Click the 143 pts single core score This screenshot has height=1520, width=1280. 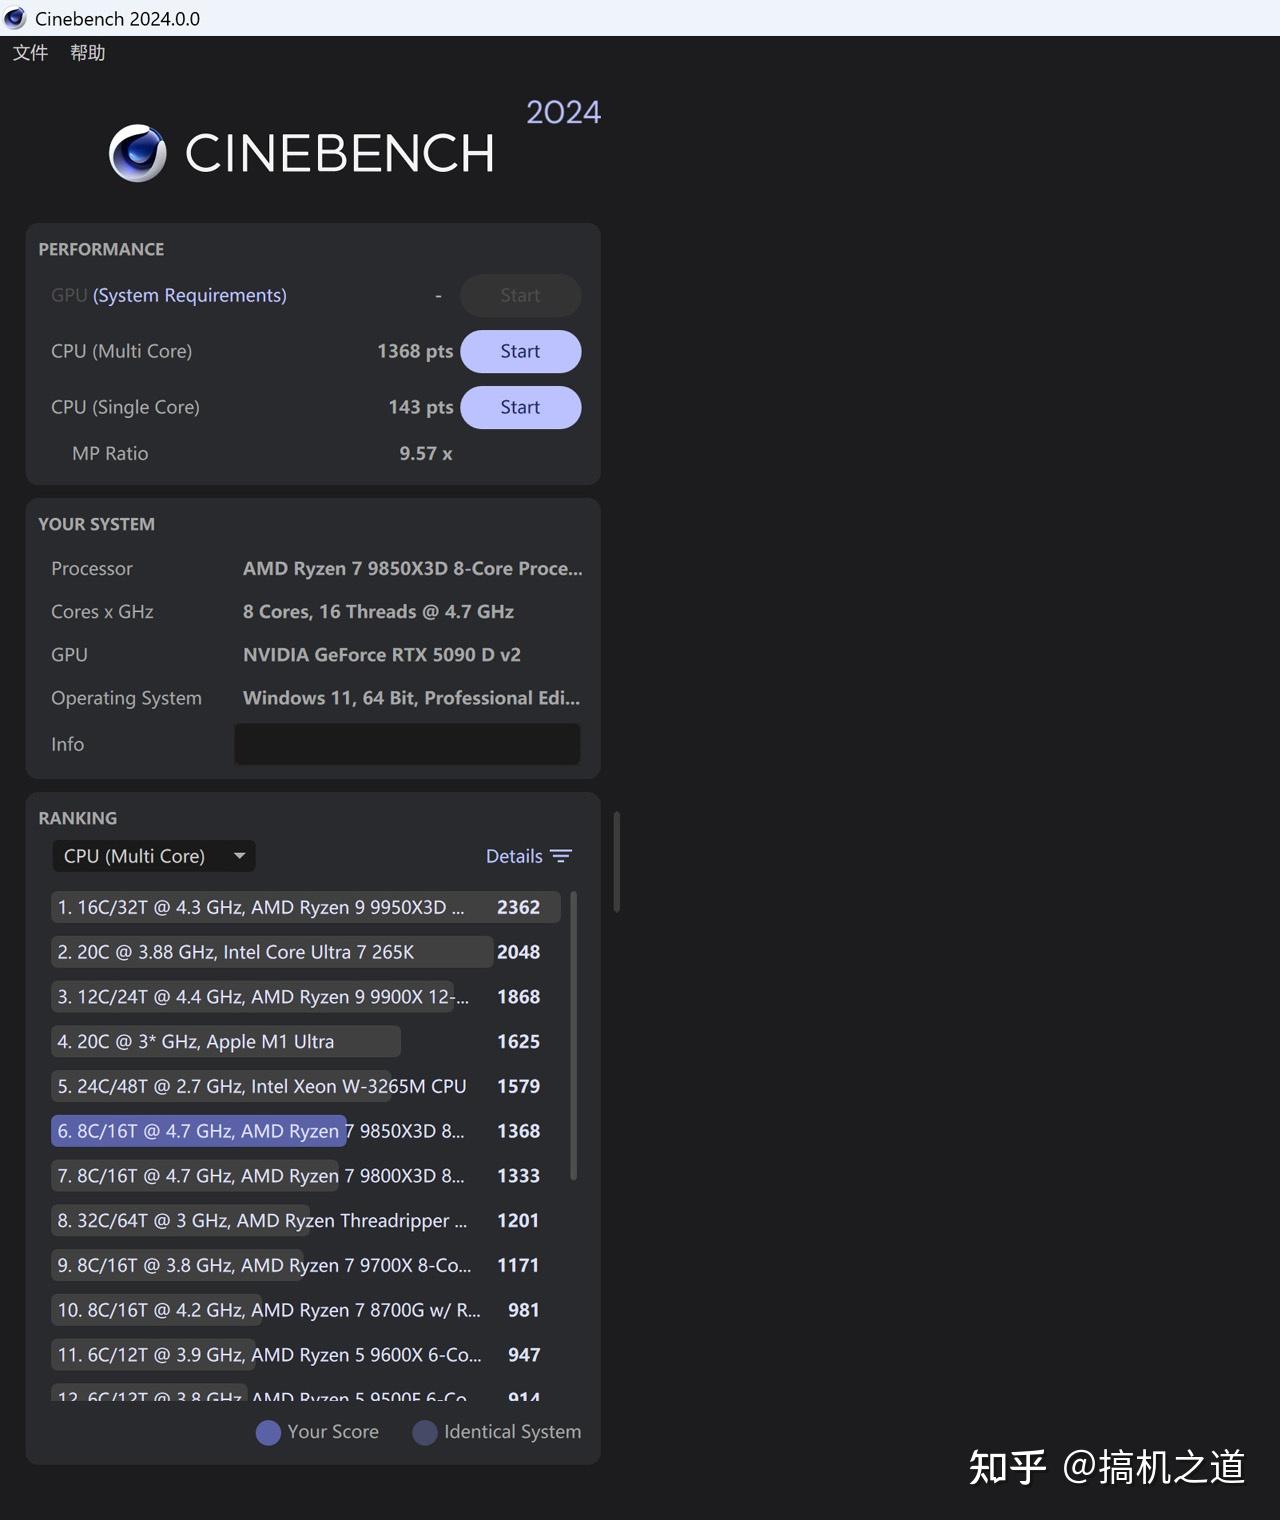coord(421,407)
